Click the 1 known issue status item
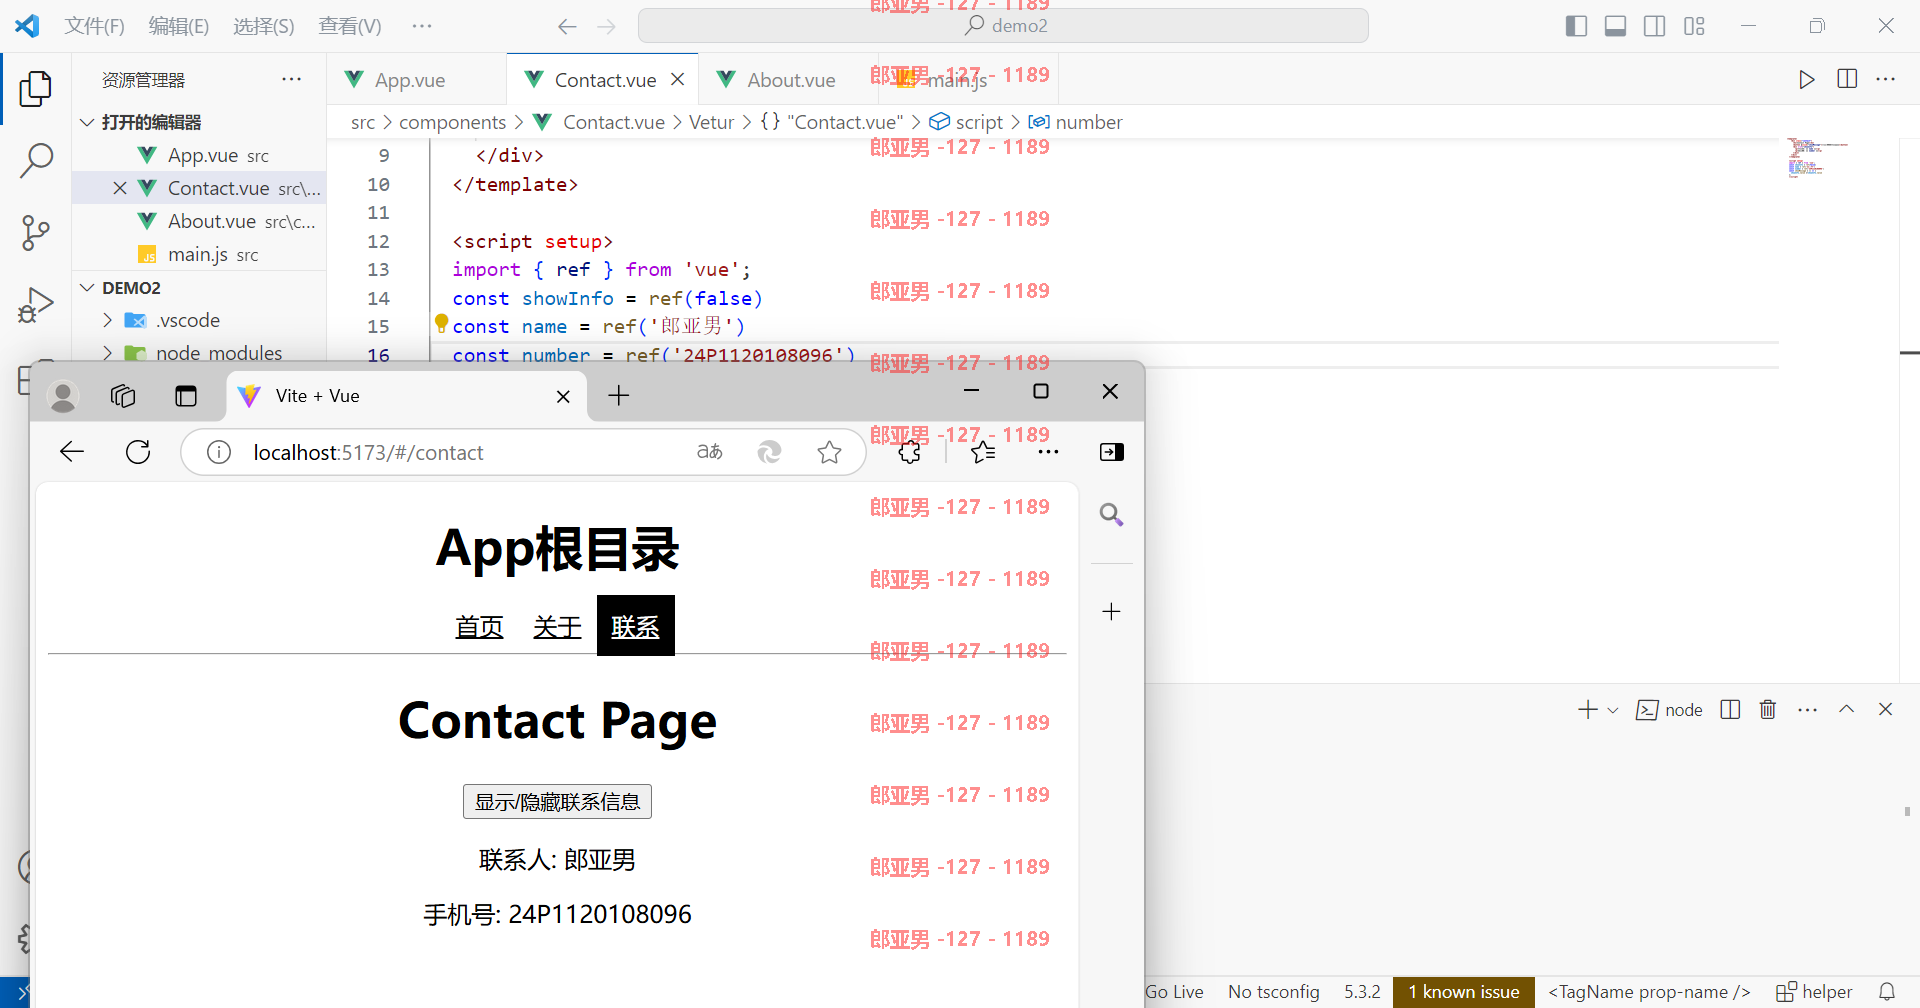Viewport: 1920px width, 1008px height. click(1464, 992)
